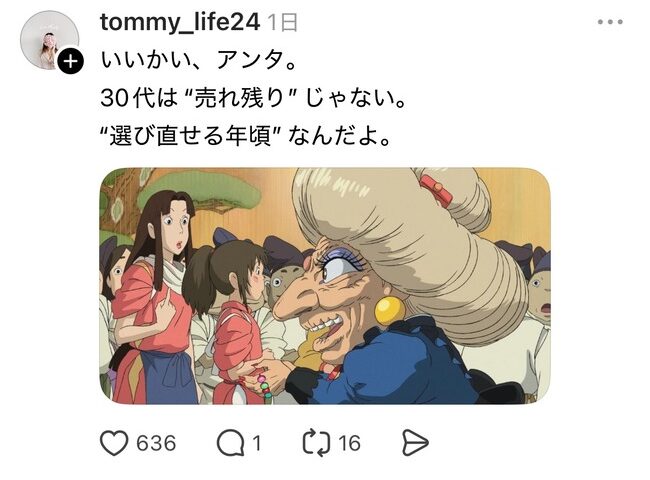Tap the text 30代は at line start
Image resolution: width=650 pixels, height=480 pixels.
pos(139,98)
